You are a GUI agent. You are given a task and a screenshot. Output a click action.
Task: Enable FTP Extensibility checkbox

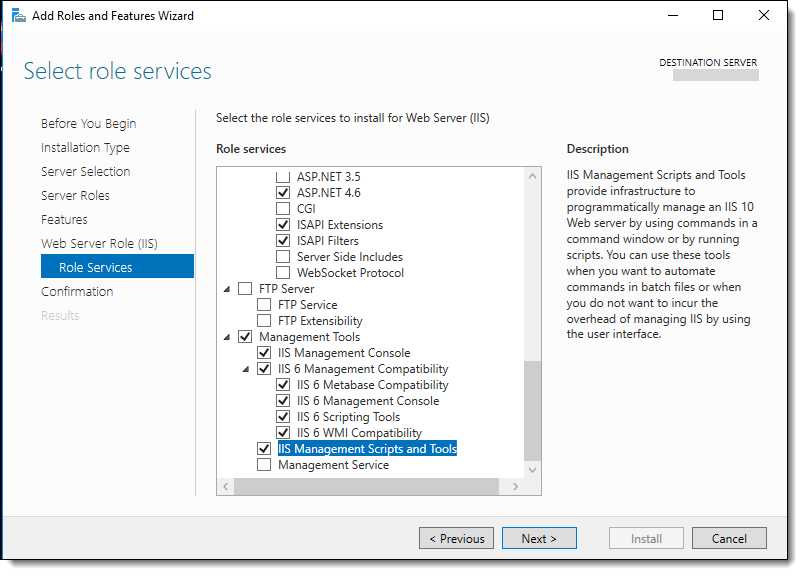pyautogui.click(x=264, y=321)
